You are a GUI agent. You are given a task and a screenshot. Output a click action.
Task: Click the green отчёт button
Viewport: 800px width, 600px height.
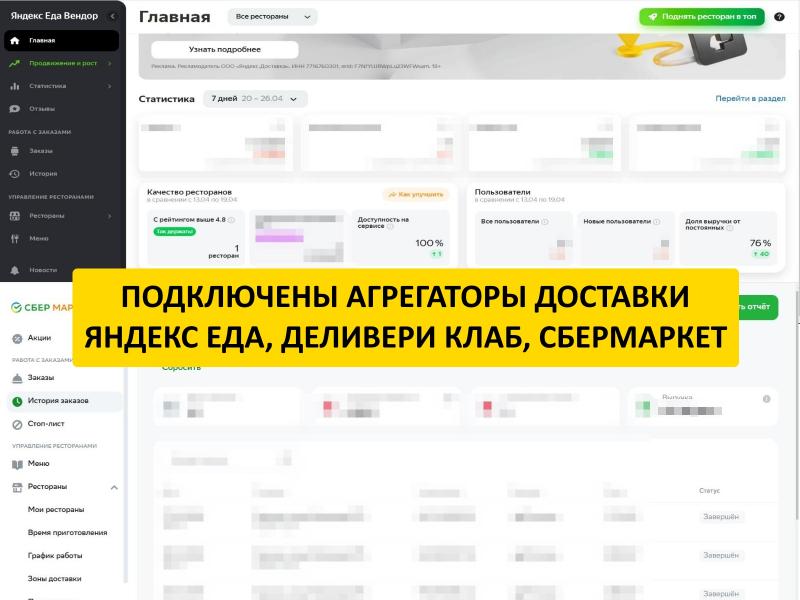[758, 307]
